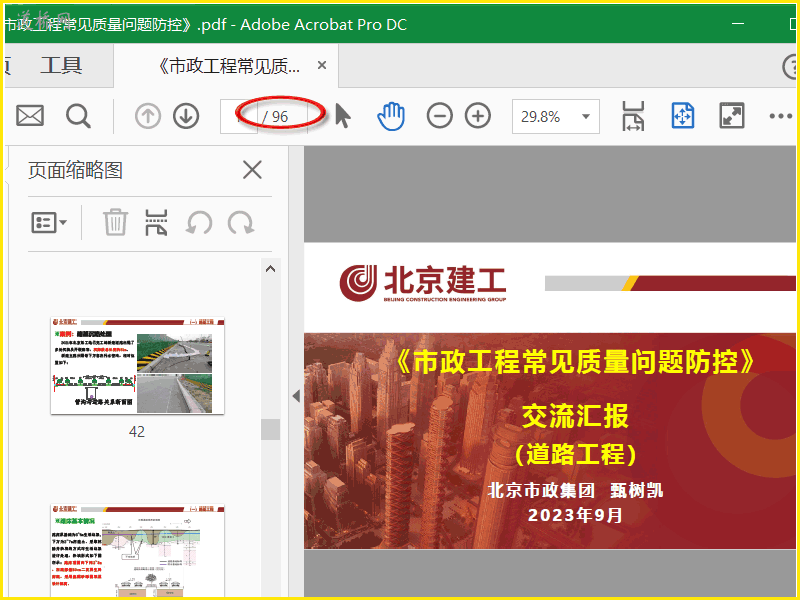This screenshot has width=800, height=600.
Task: Click the delete pages trash icon
Action: (115, 222)
